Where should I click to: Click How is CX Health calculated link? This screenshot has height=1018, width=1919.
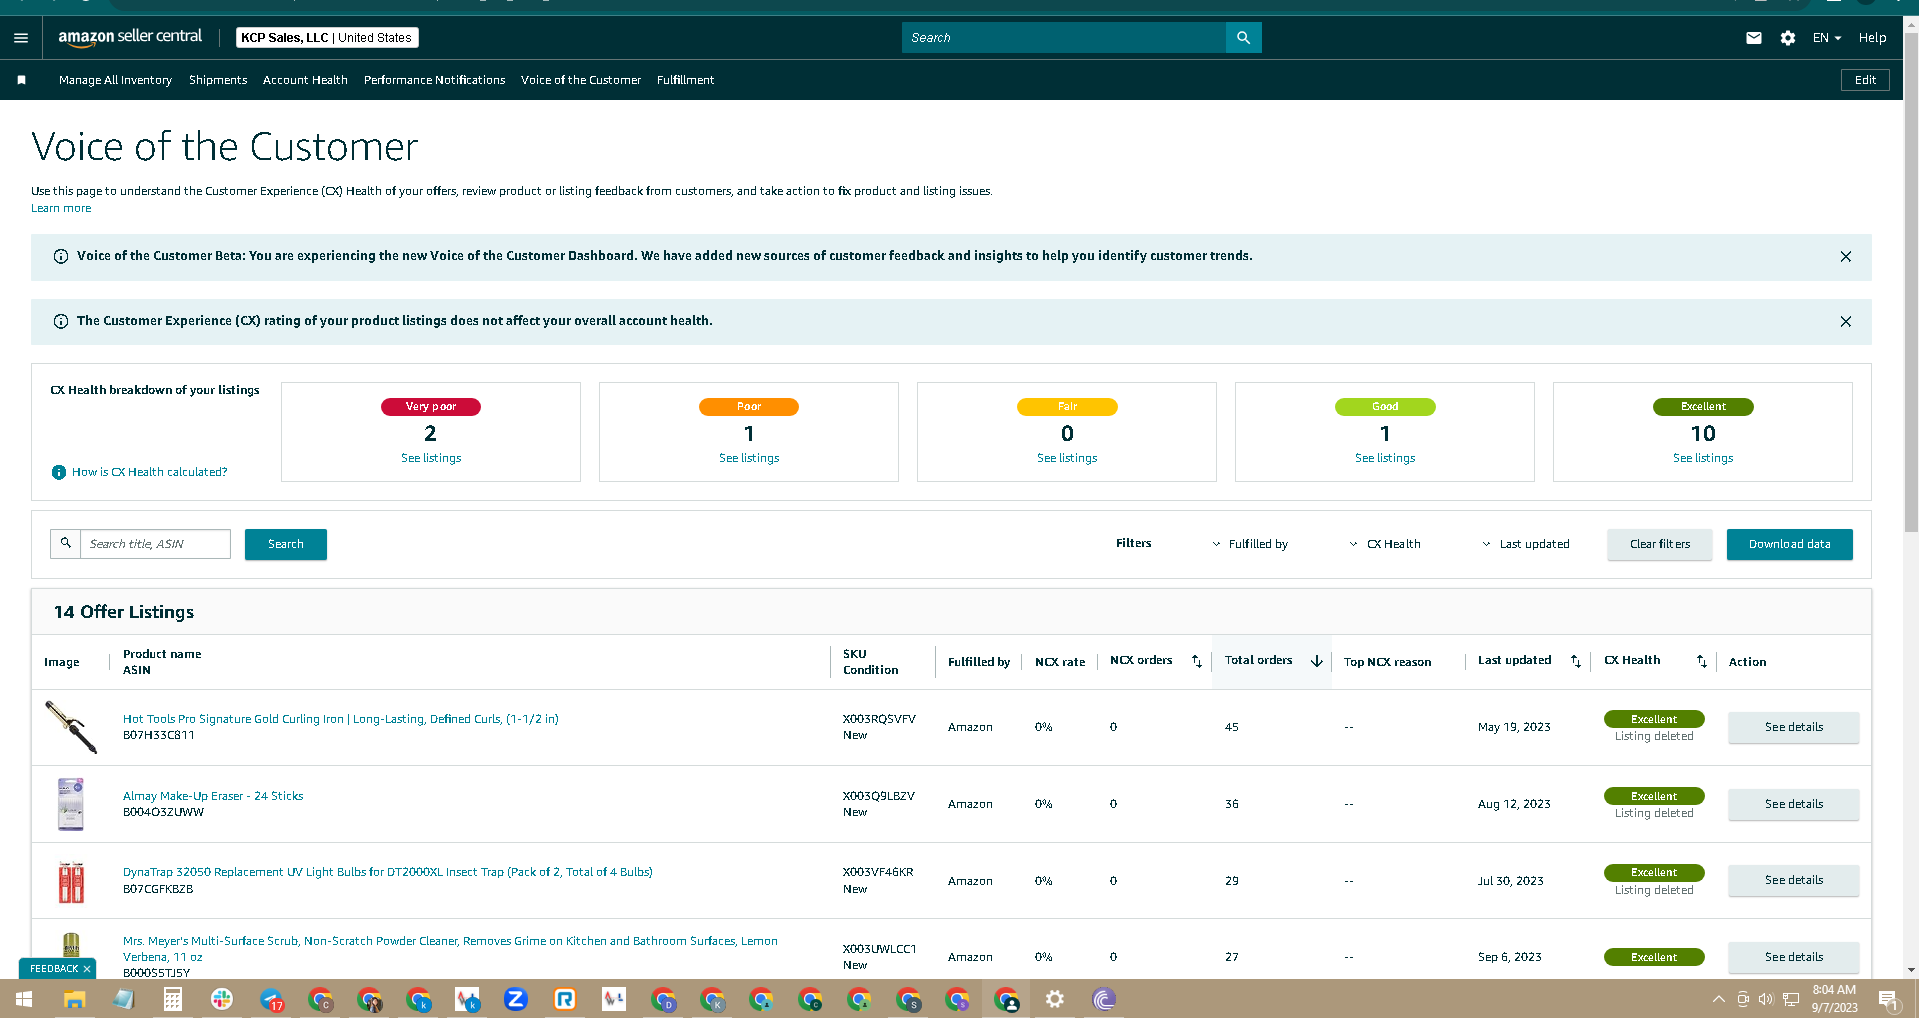149,472
